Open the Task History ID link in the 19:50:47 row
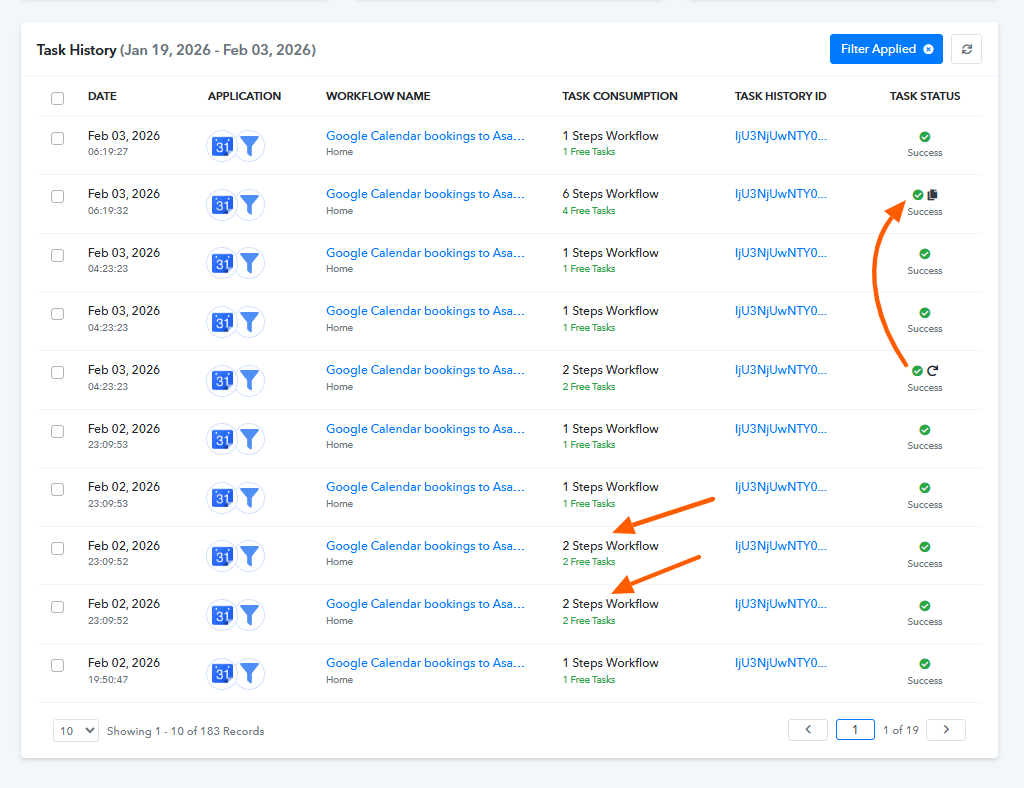1024x788 pixels. (780, 663)
